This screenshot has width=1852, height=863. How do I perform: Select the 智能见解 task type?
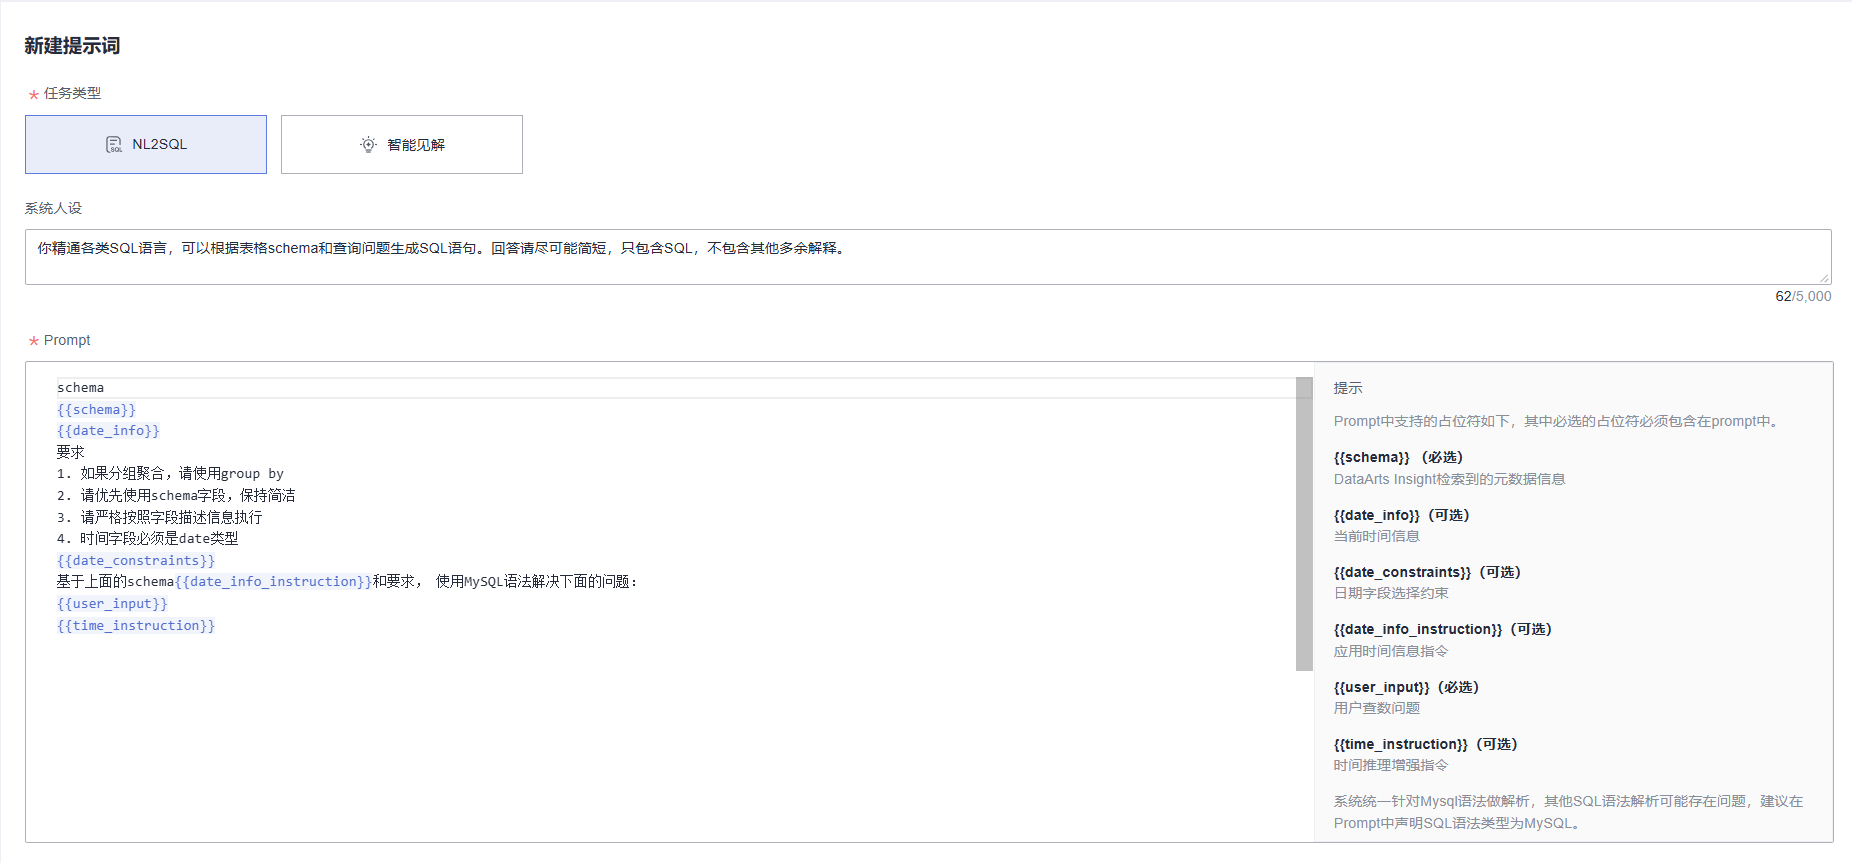point(402,144)
